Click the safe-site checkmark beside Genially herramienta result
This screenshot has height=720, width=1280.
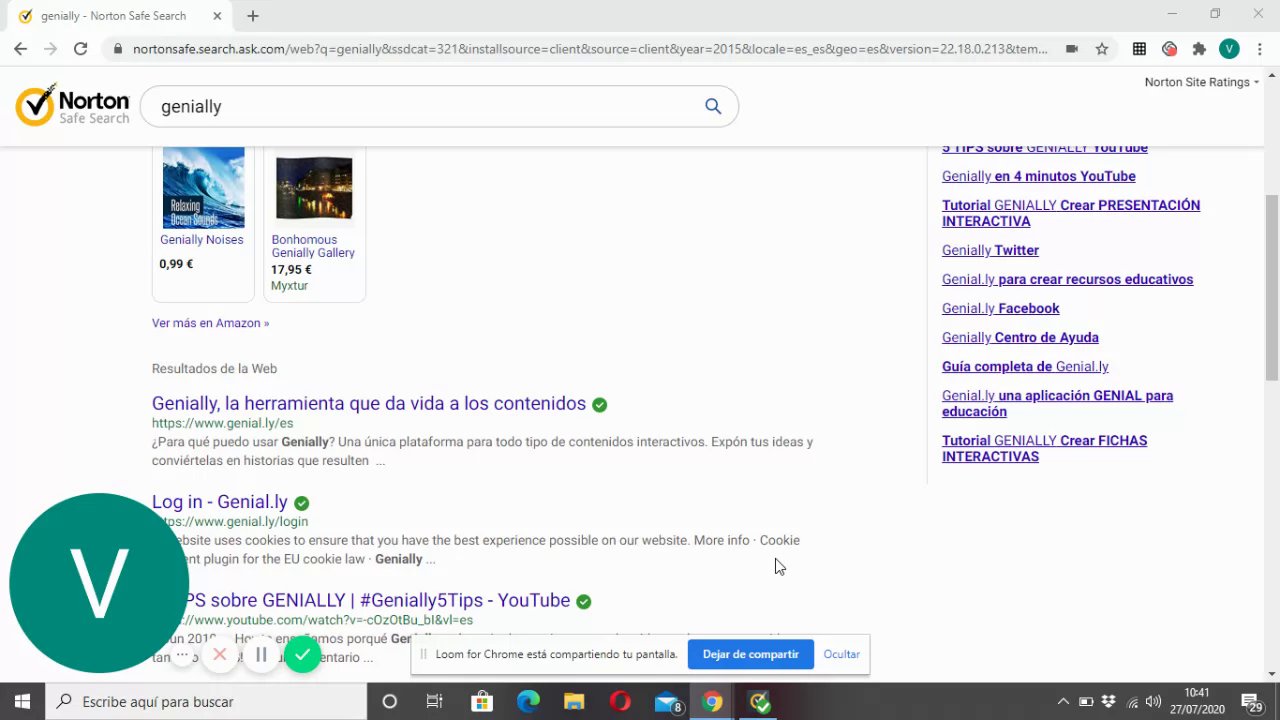(599, 405)
